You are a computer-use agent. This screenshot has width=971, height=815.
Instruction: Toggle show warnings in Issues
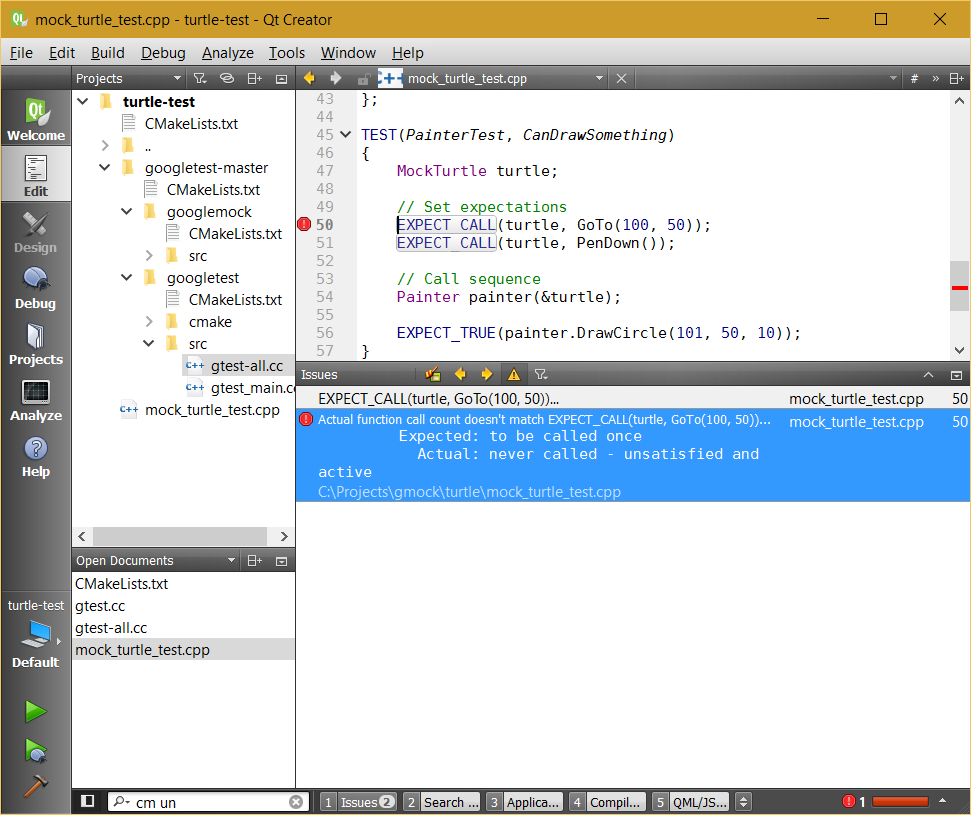[514, 374]
